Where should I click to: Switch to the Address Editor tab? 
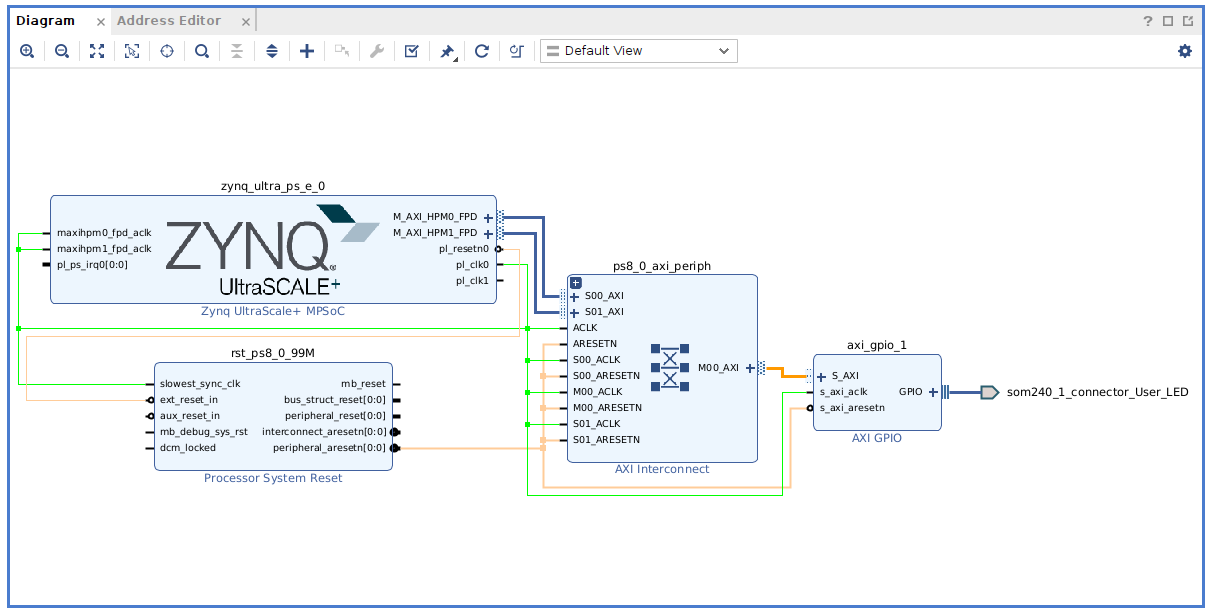coord(171,20)
